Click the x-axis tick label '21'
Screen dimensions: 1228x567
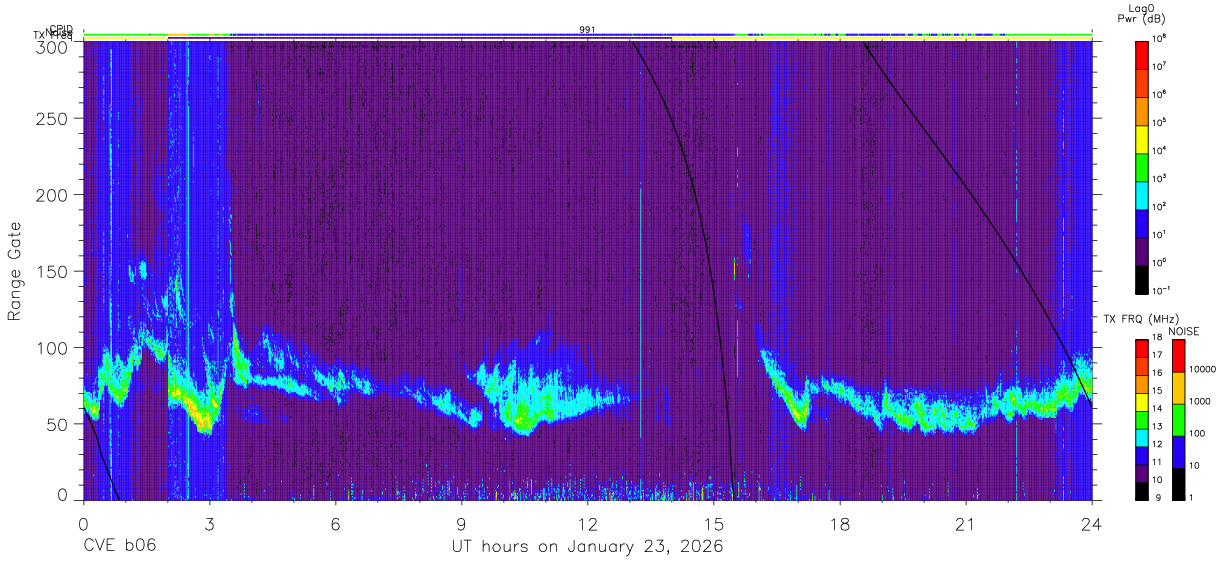[965, 524]
